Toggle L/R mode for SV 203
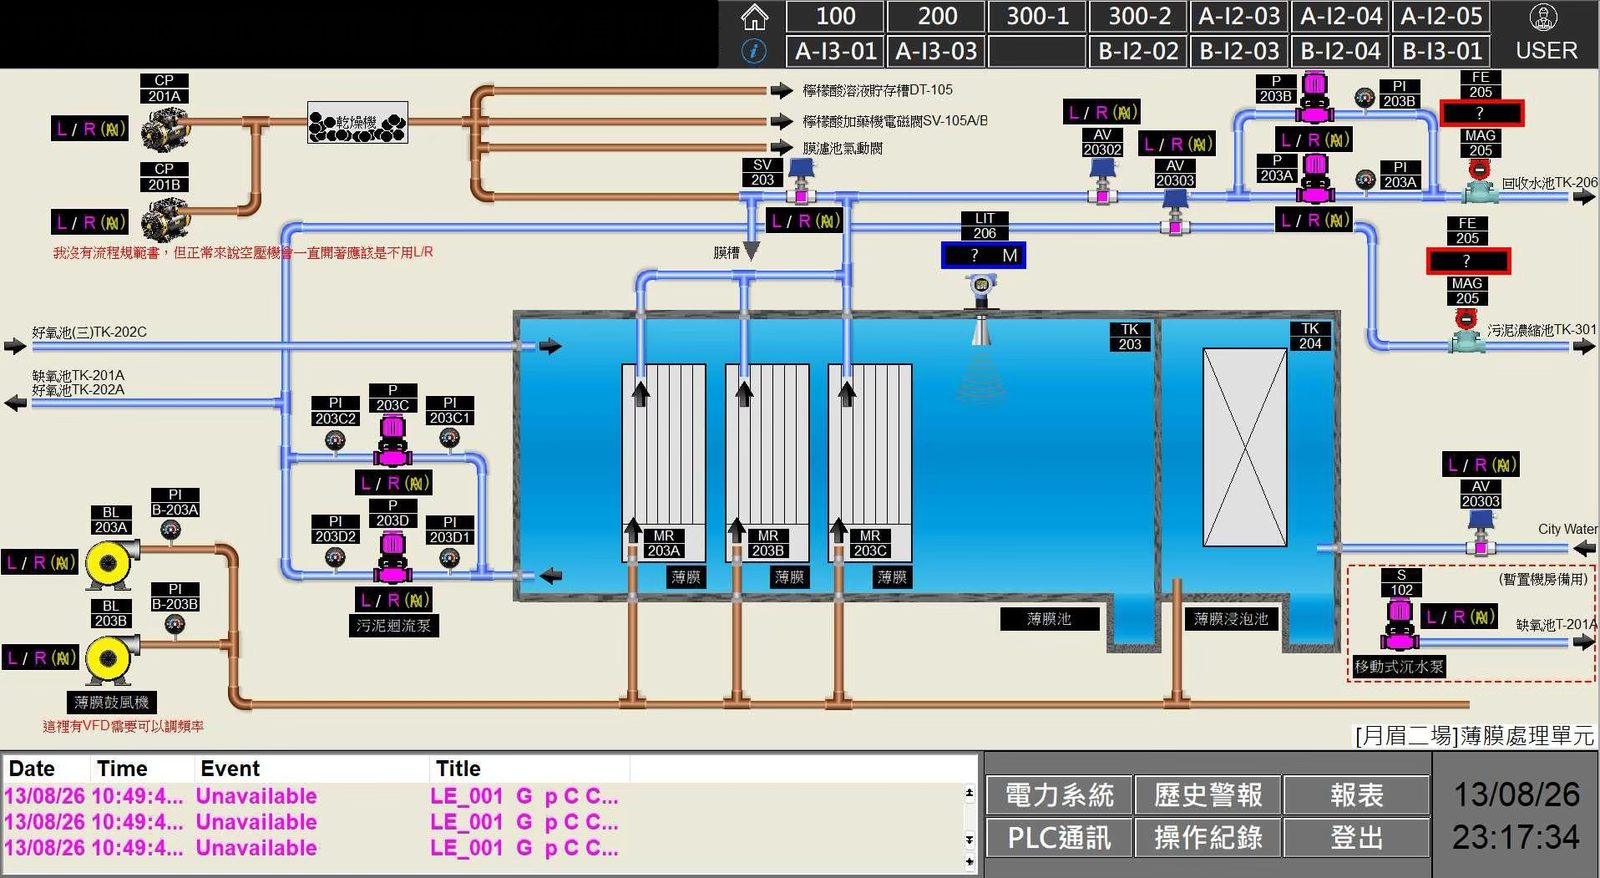This screenshot has height=878, width=1600. click(x=805, y=221)
